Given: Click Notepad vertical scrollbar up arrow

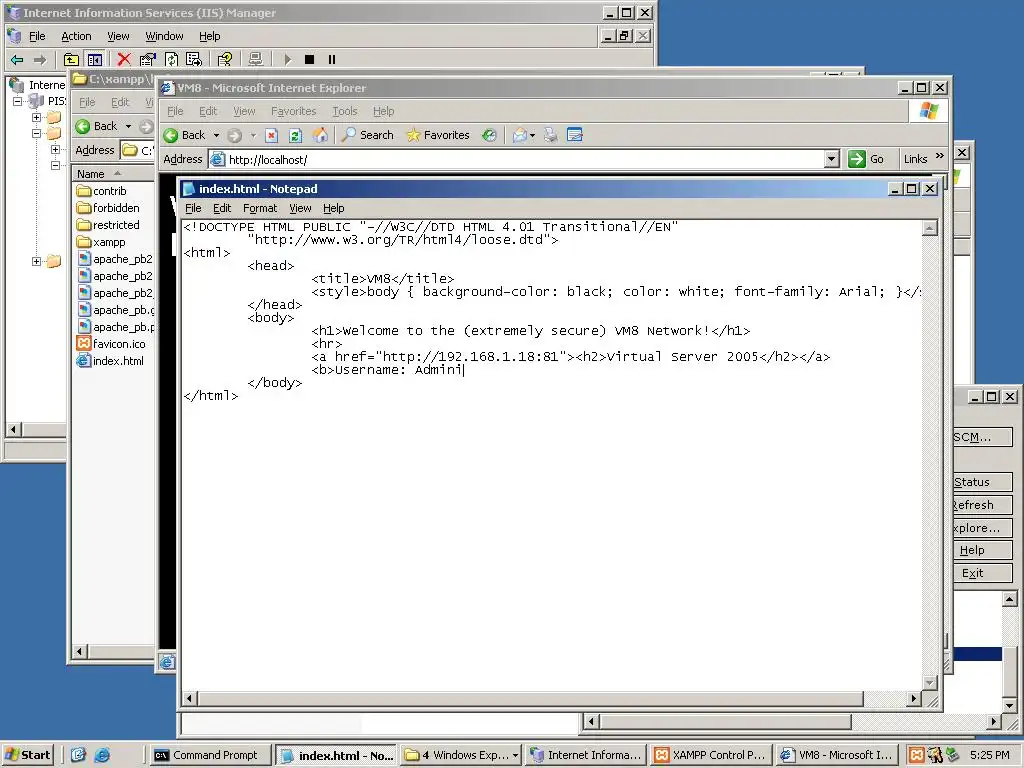Looking at the screenshot, I should [x=930, y=228].
